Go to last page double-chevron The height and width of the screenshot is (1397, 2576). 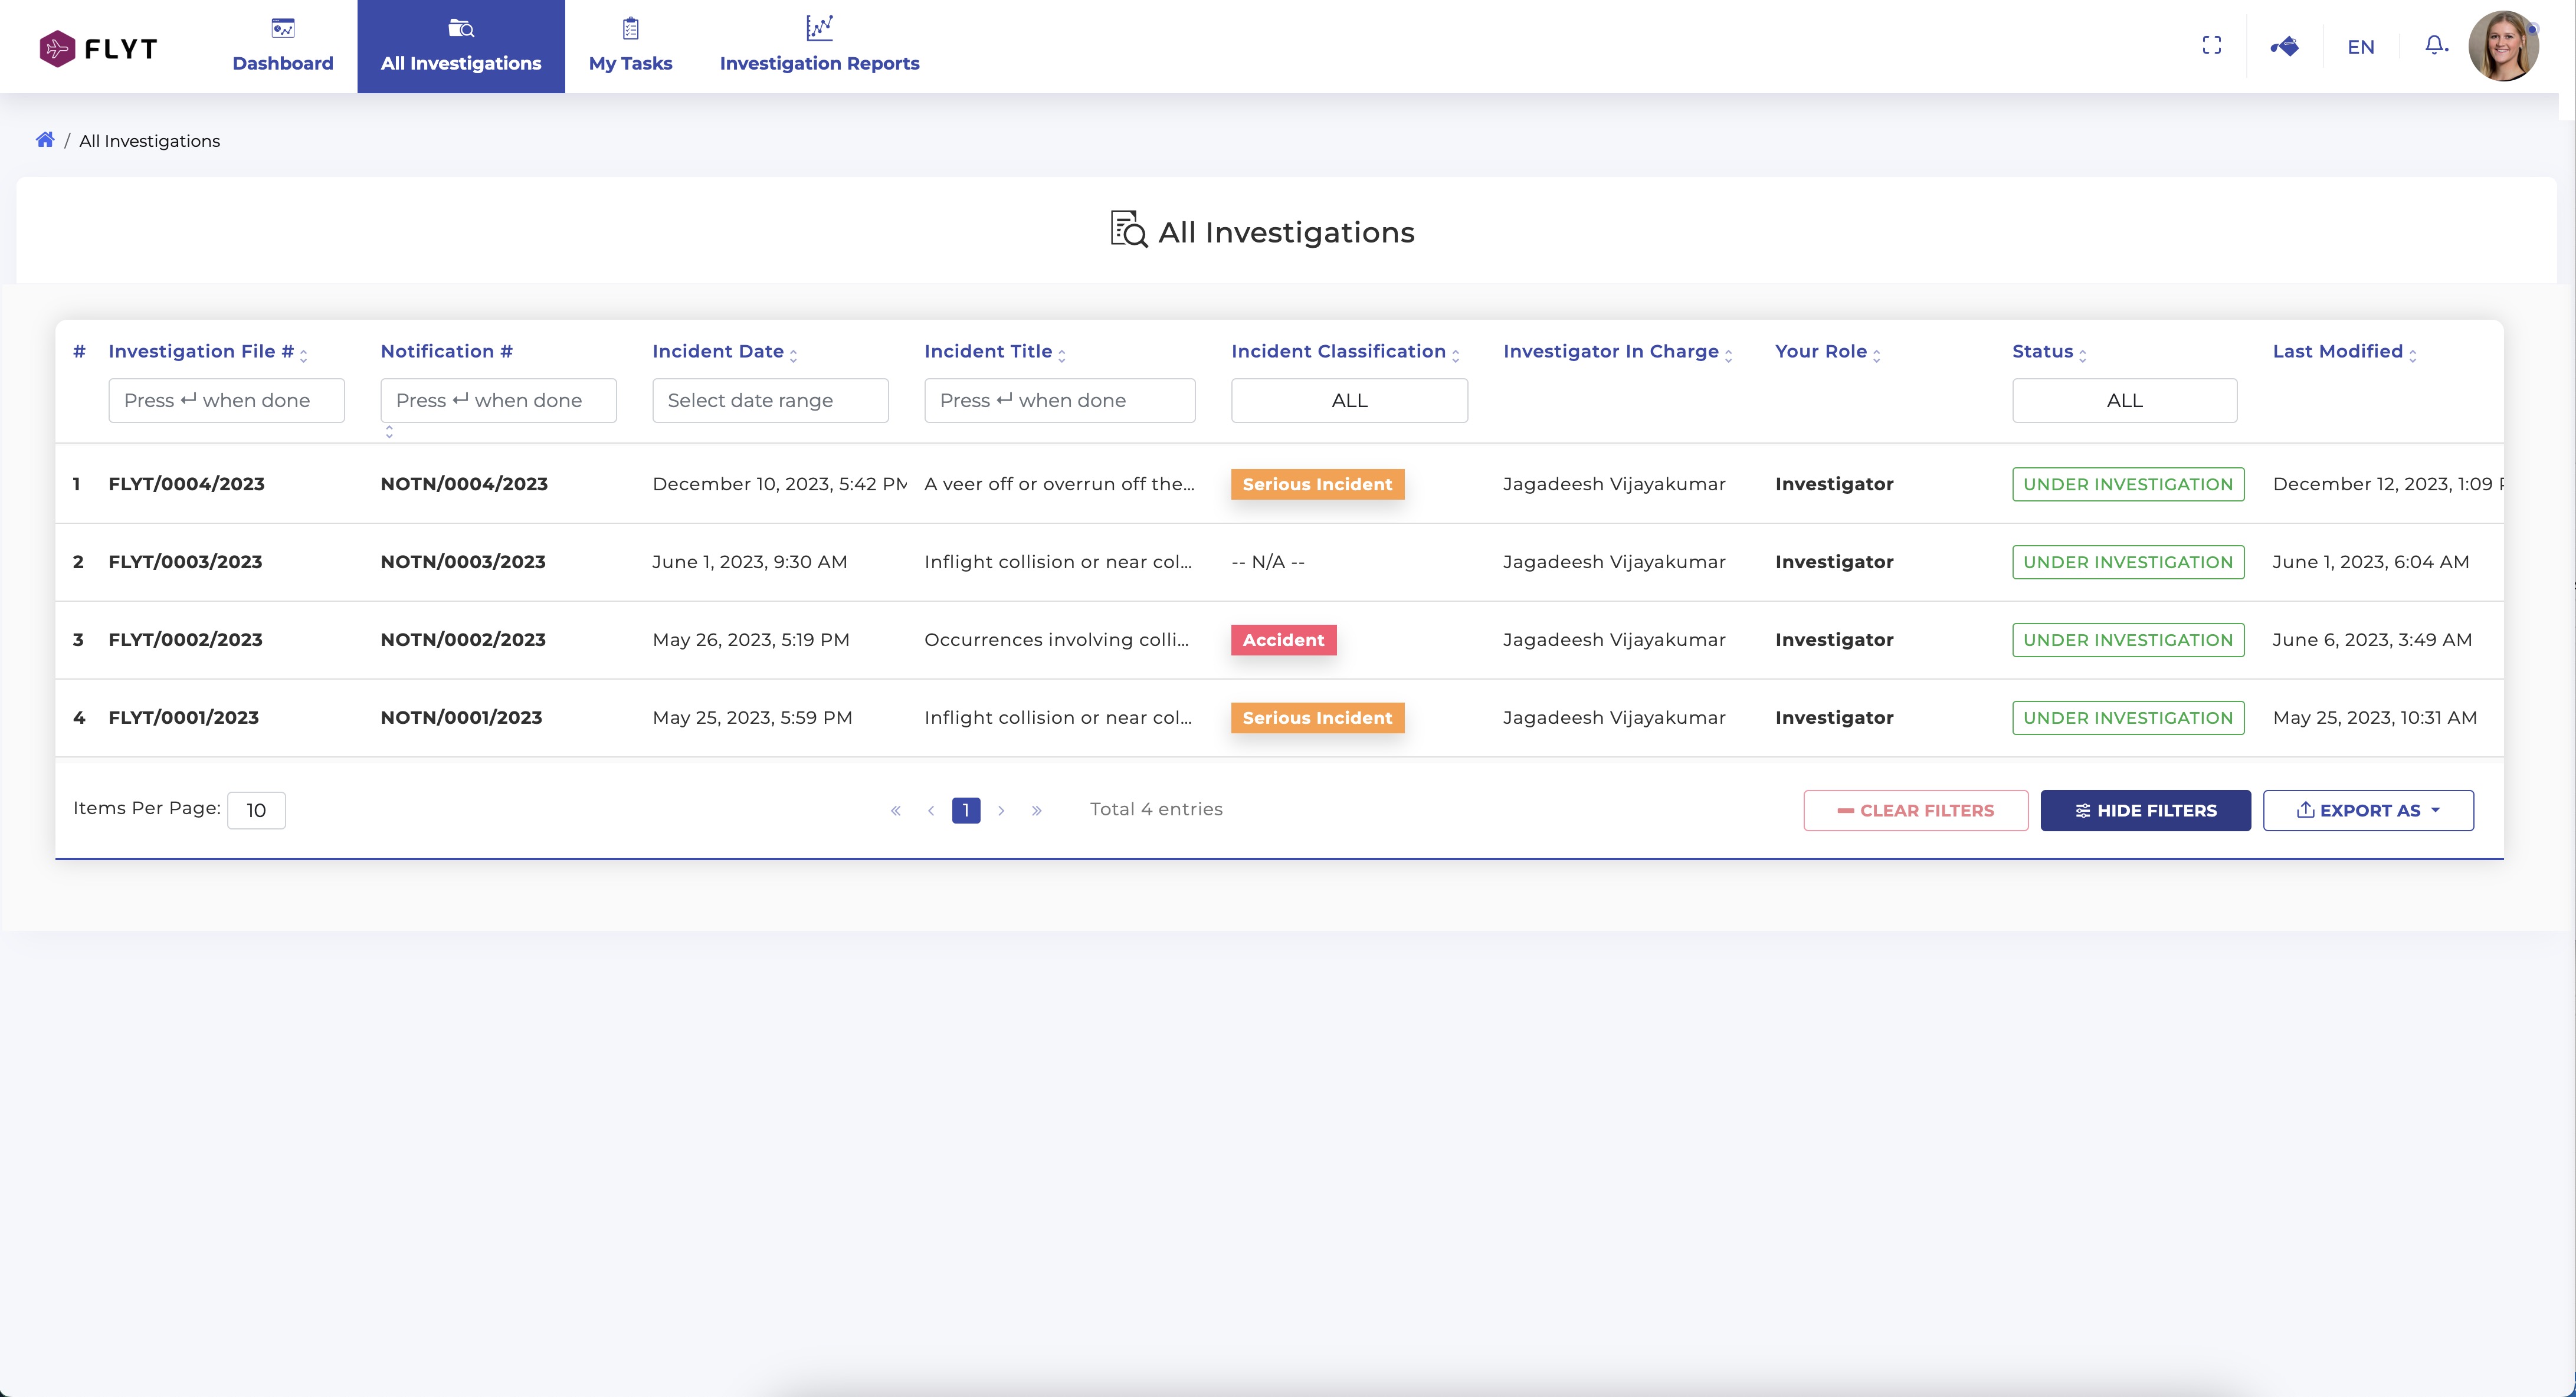coord(1037,810)
